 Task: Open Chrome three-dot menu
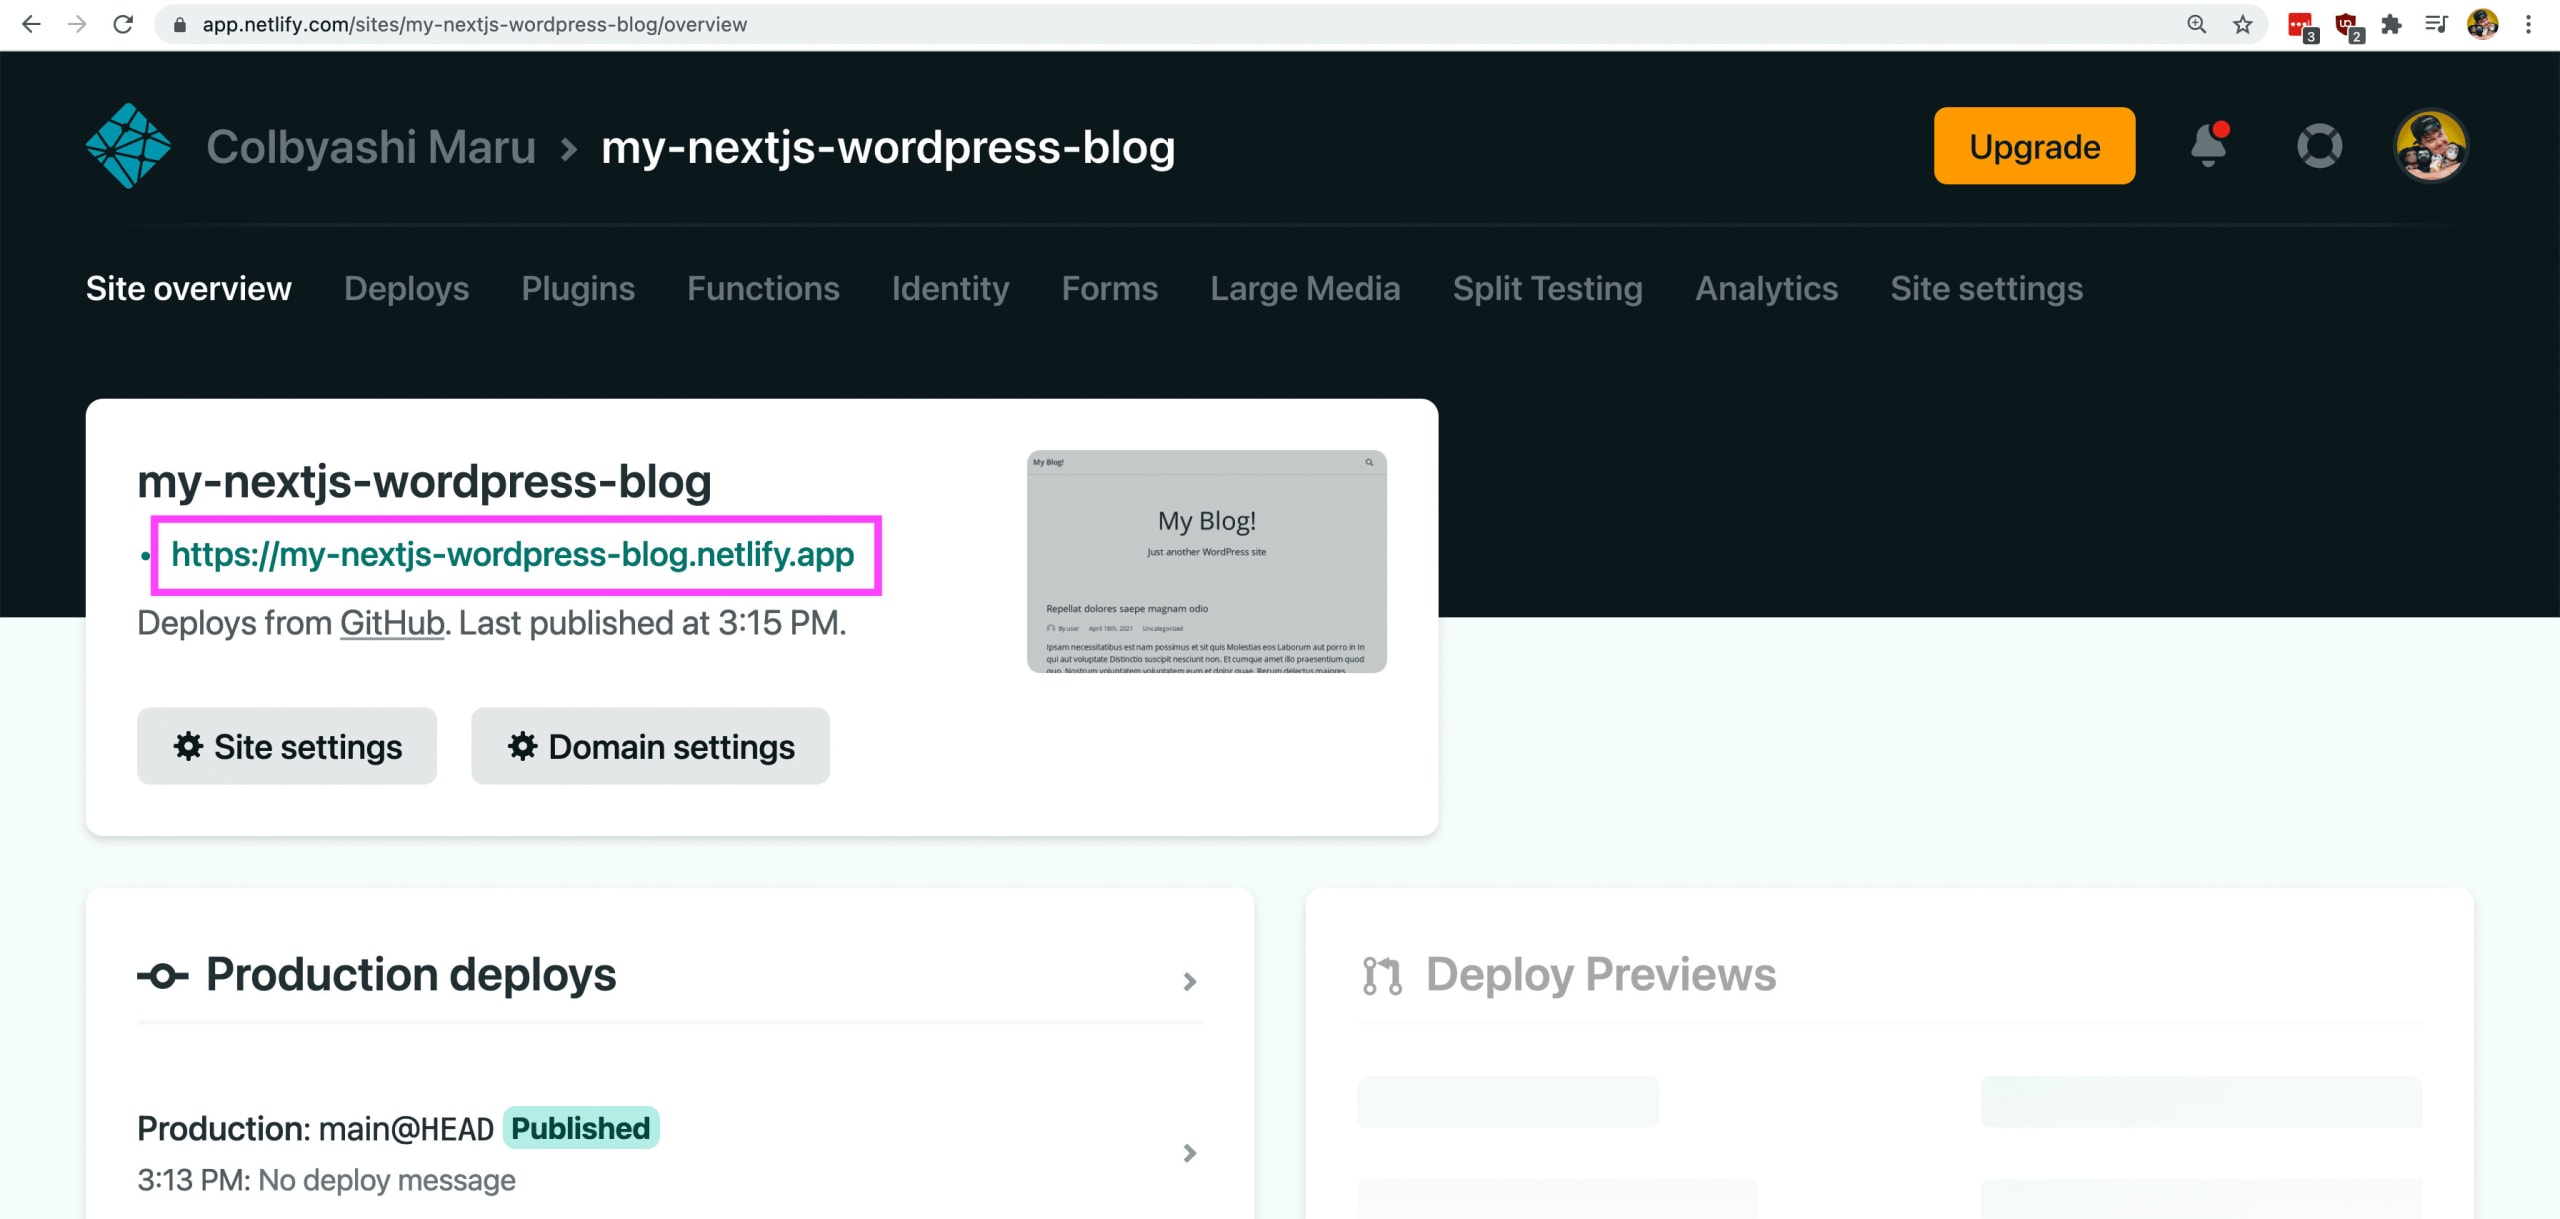(2529, 24)
